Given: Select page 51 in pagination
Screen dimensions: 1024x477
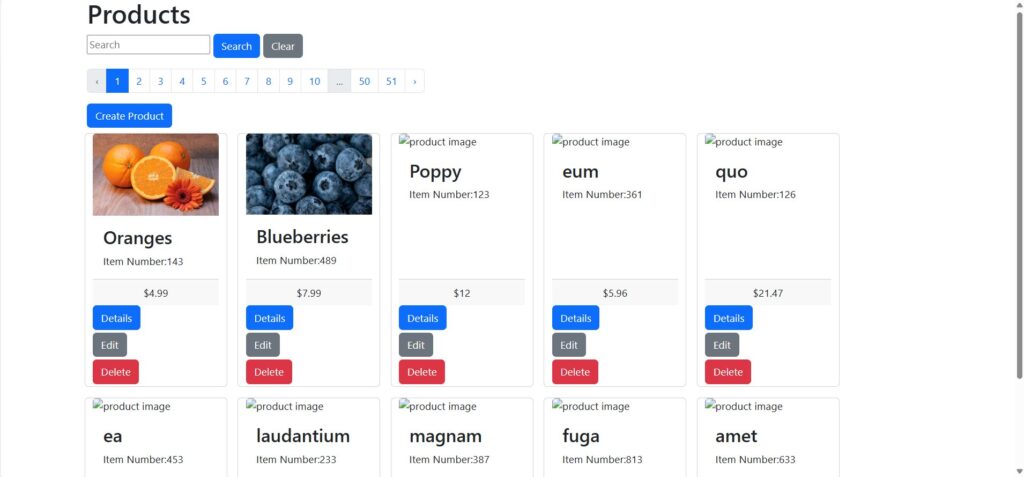Looking at the screenshot, I should pos(391,81).
